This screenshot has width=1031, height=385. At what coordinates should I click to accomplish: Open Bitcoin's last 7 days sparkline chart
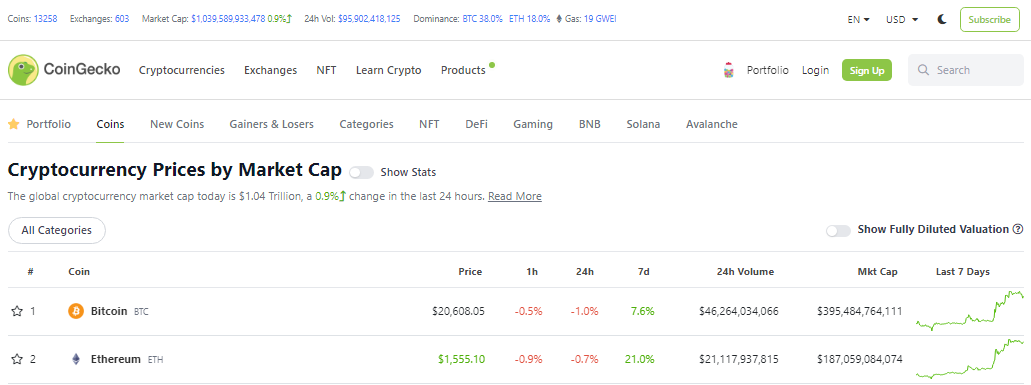[x=970, y=310]
